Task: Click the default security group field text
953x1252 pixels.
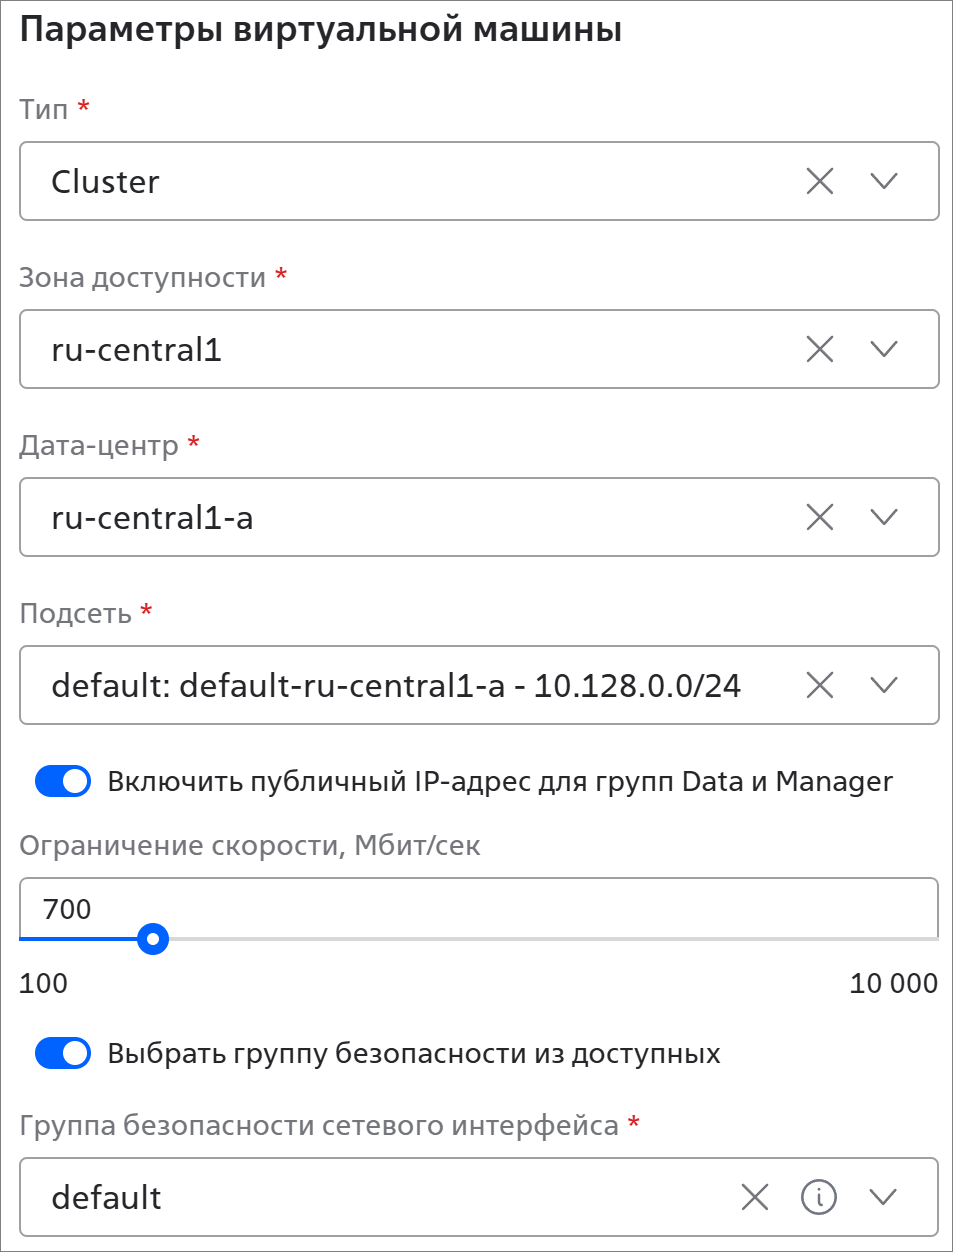Action: (x=106, y=1198)
